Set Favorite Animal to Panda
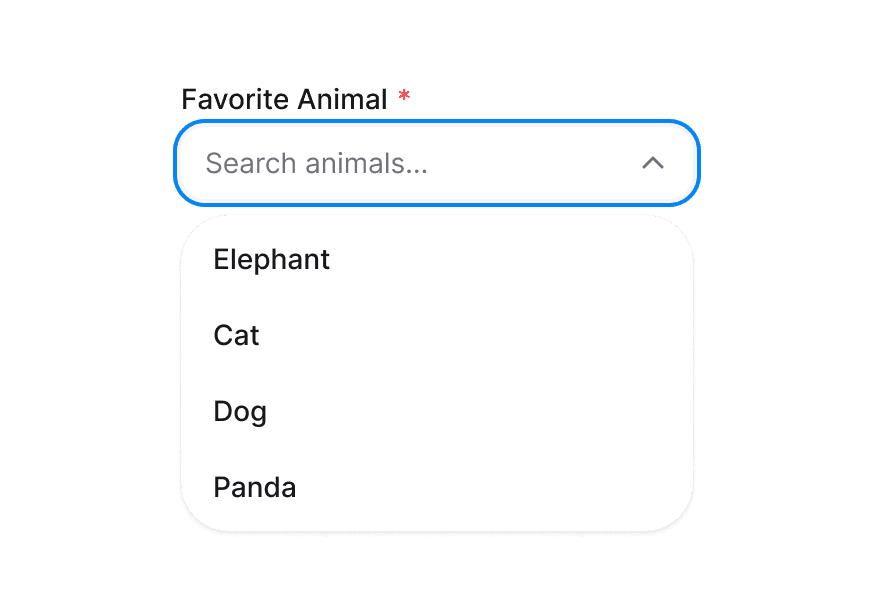The height and width of the screenshot is (594, 874). tap(255, 488)
